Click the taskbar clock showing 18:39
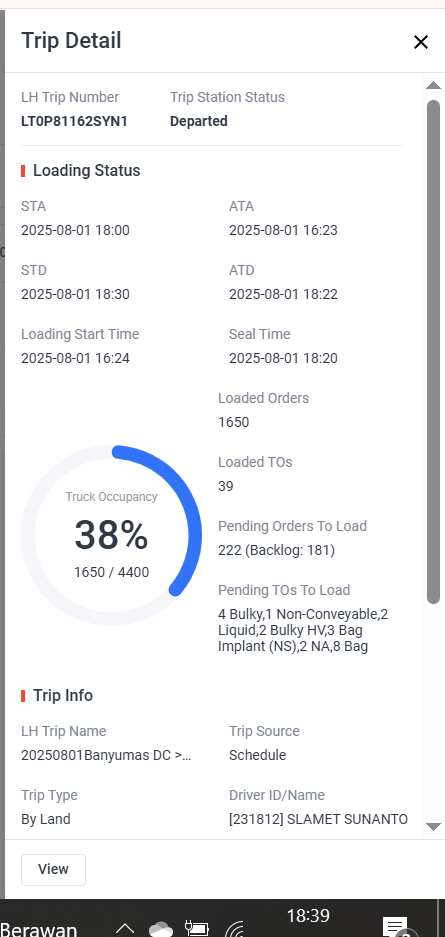This screenshot has width=445, height=937. coord(308,915)
